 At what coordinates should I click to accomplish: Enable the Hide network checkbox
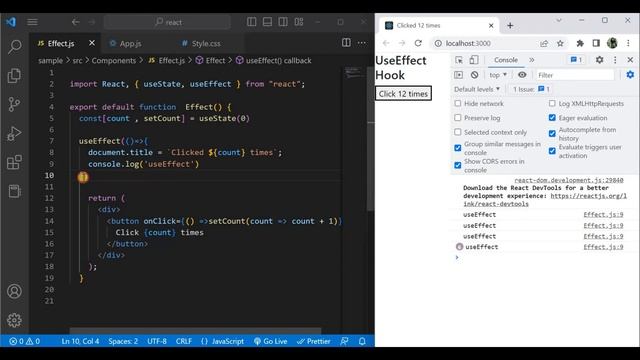[458, 104]
